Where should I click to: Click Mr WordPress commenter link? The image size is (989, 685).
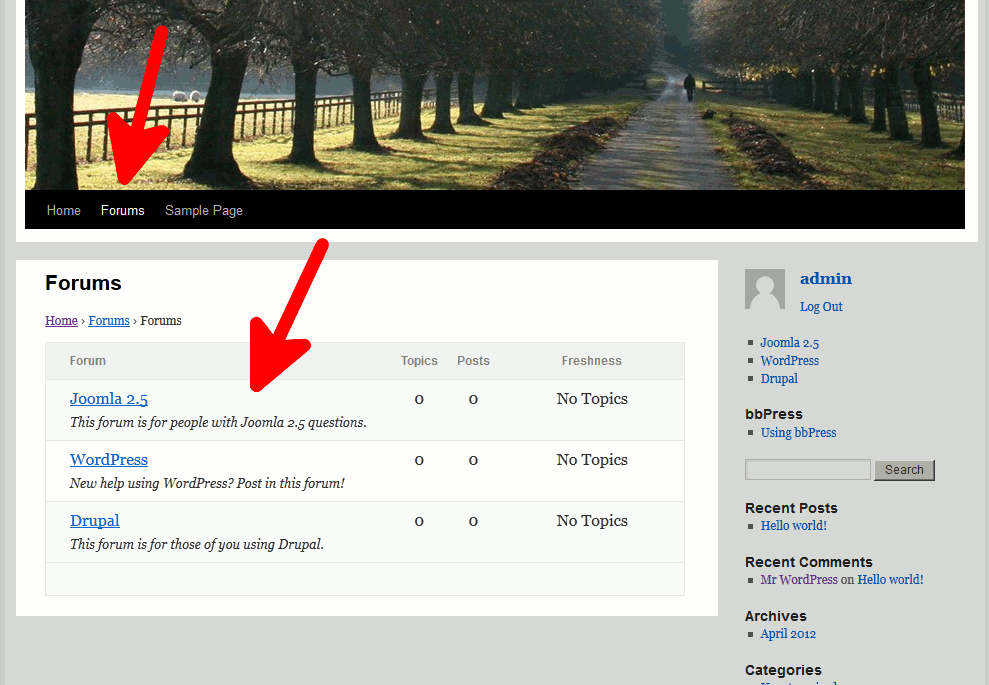[x=799, y=580]
